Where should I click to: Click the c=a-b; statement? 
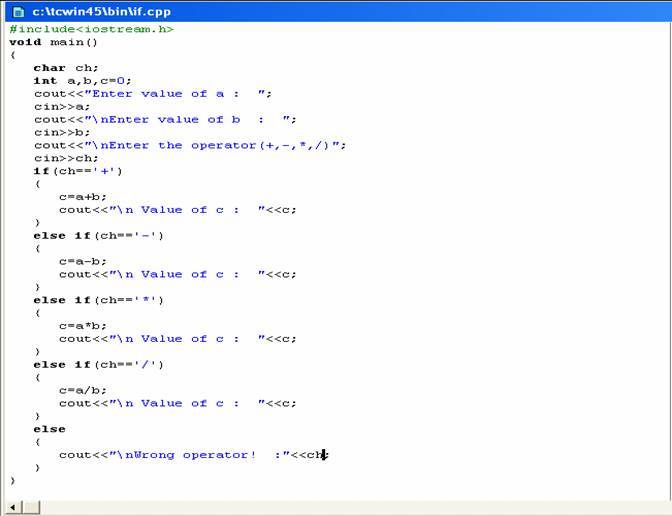(83, 261)
